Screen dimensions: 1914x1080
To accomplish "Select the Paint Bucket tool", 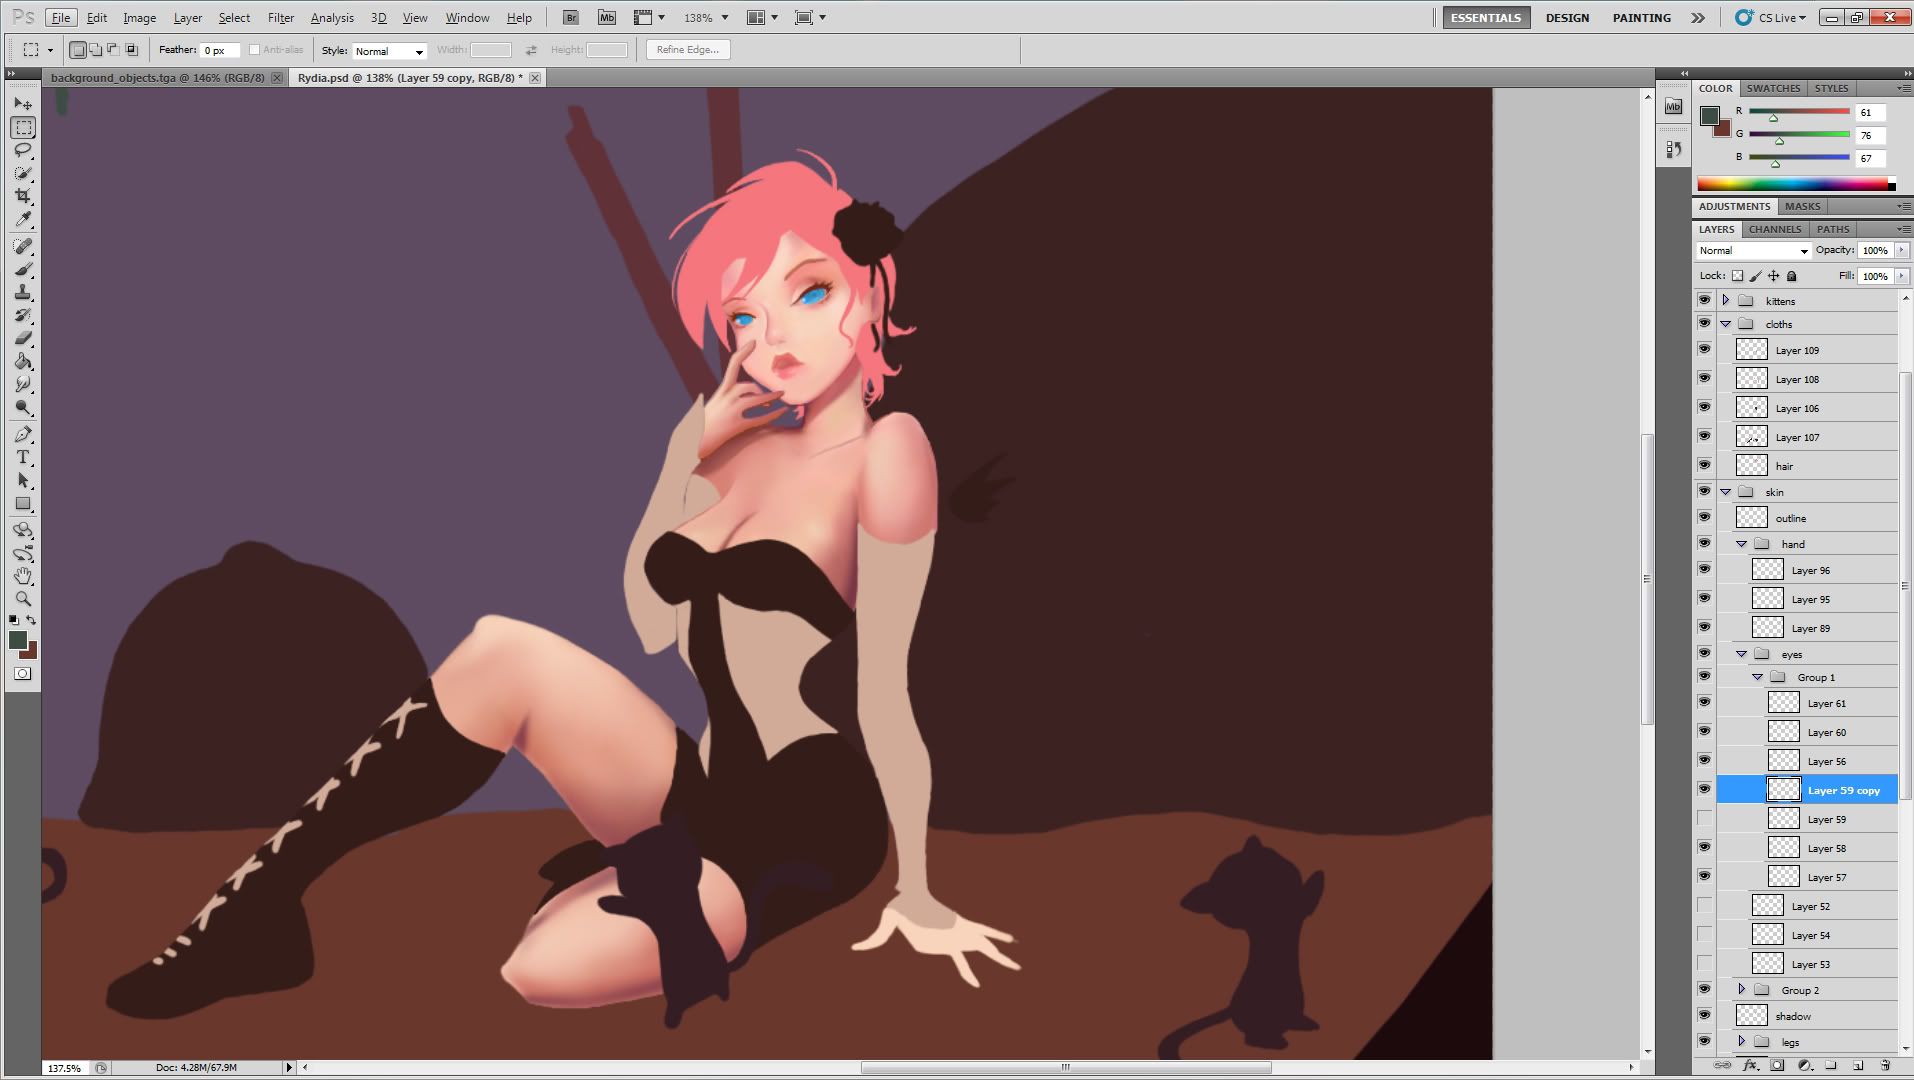I will pos(23,361).
